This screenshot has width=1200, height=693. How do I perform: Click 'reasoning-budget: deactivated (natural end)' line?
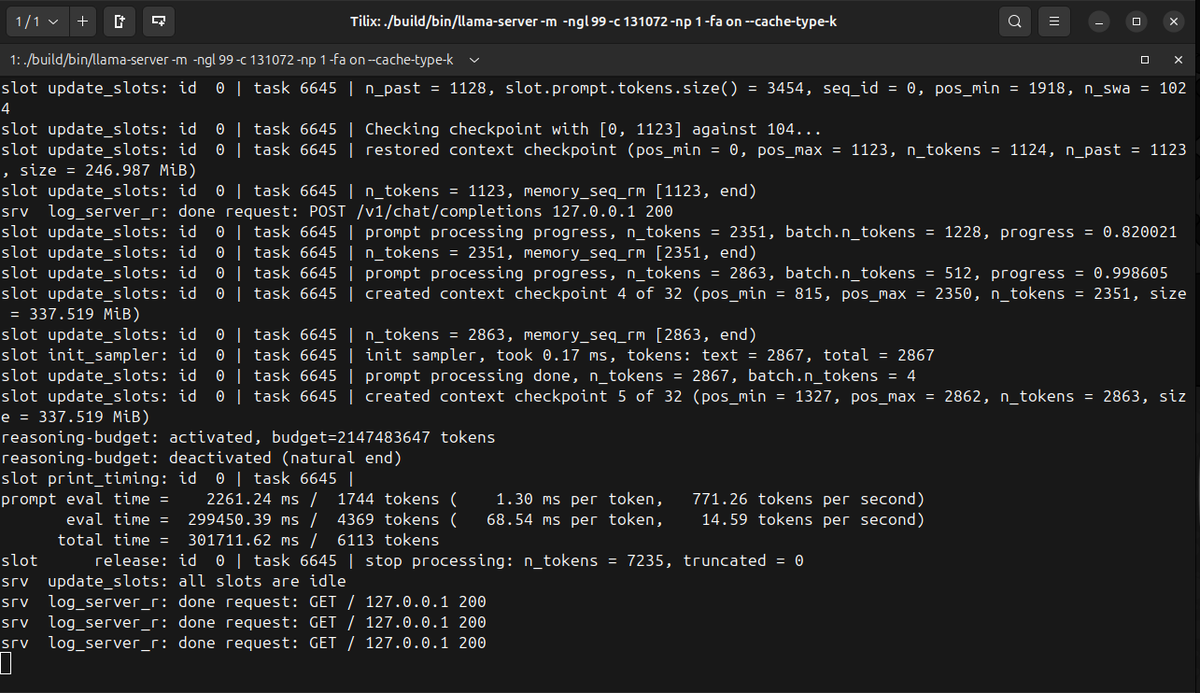coord(201,457)
